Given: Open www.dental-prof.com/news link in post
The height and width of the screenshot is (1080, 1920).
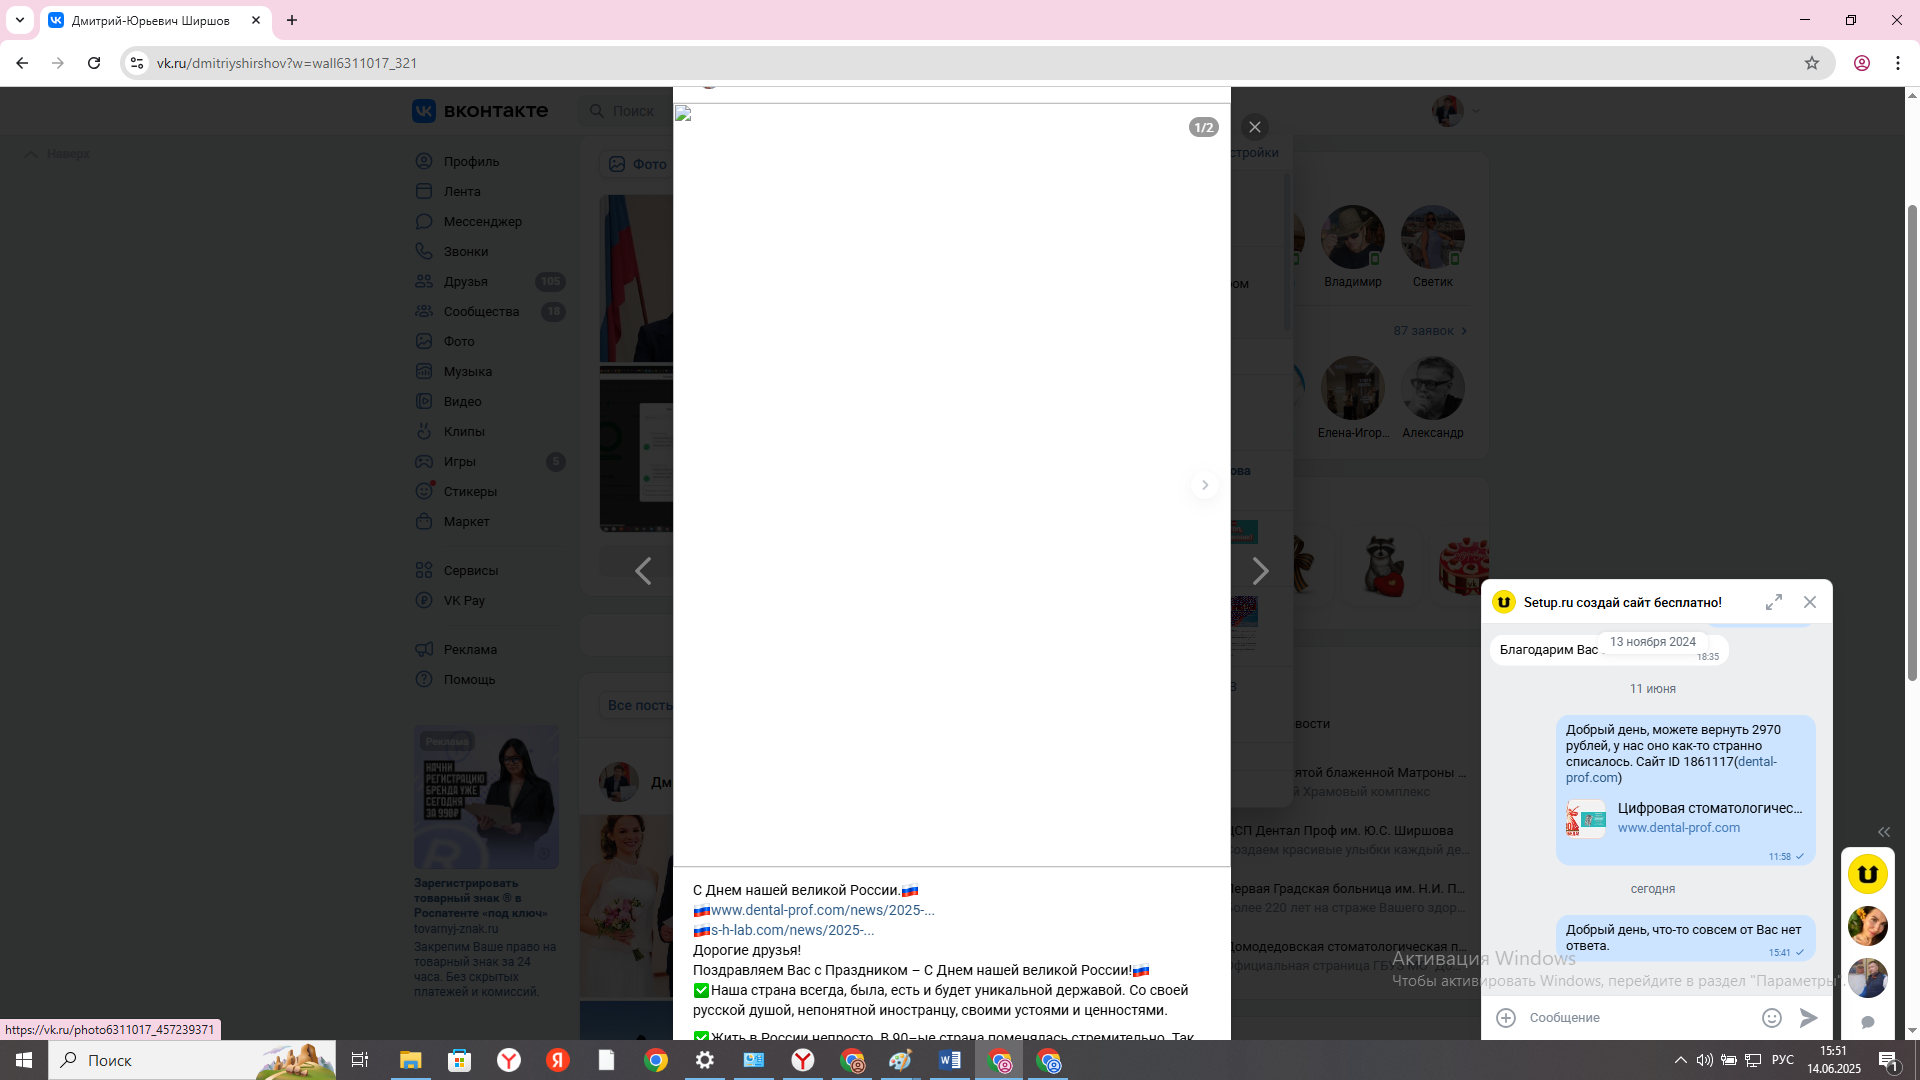Looking at the screenshot, I should (822, 910).
